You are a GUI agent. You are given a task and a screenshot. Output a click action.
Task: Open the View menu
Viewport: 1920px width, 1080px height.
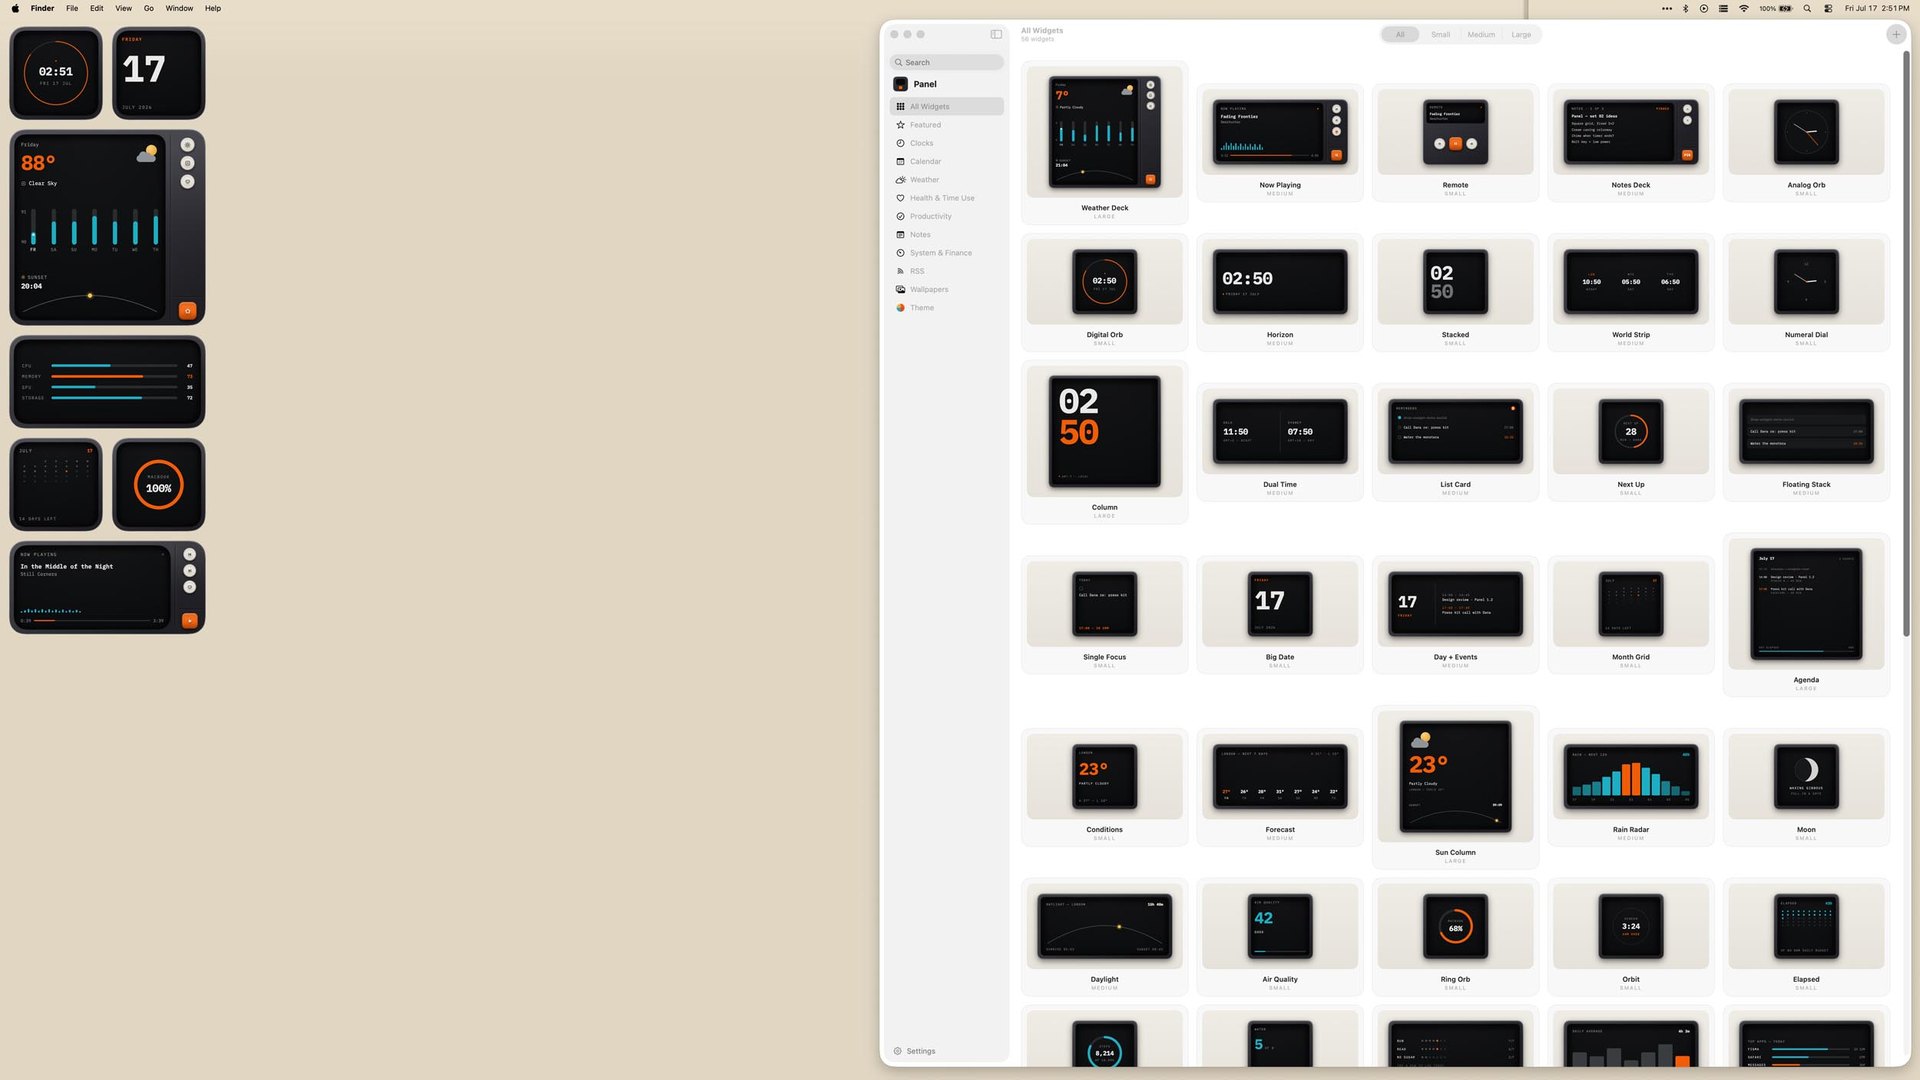point(124,8)
